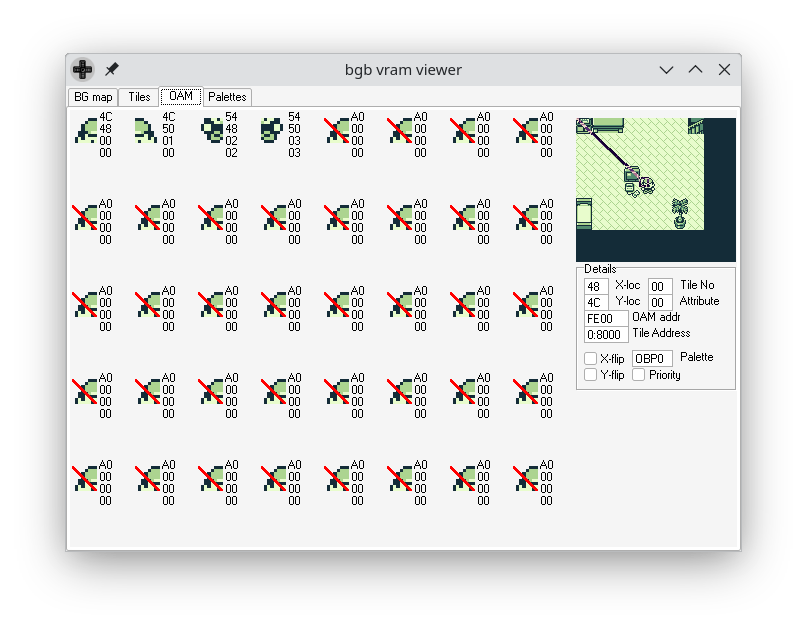Click the Palette field showing OBP0

coord(652,359)
